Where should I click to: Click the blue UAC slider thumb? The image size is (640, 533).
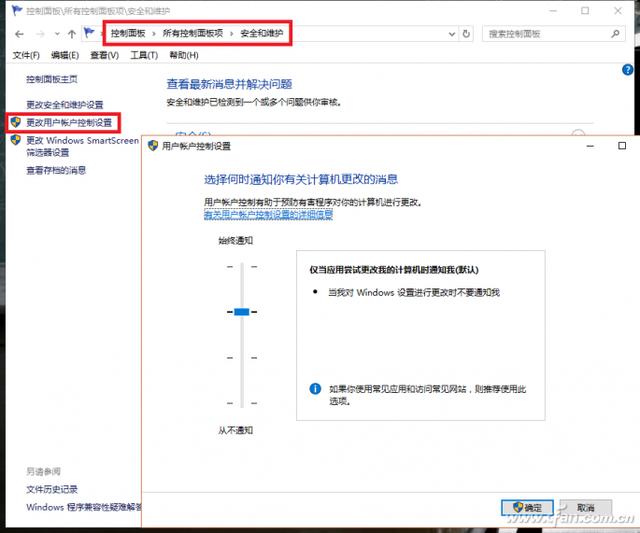coord(242,312)
